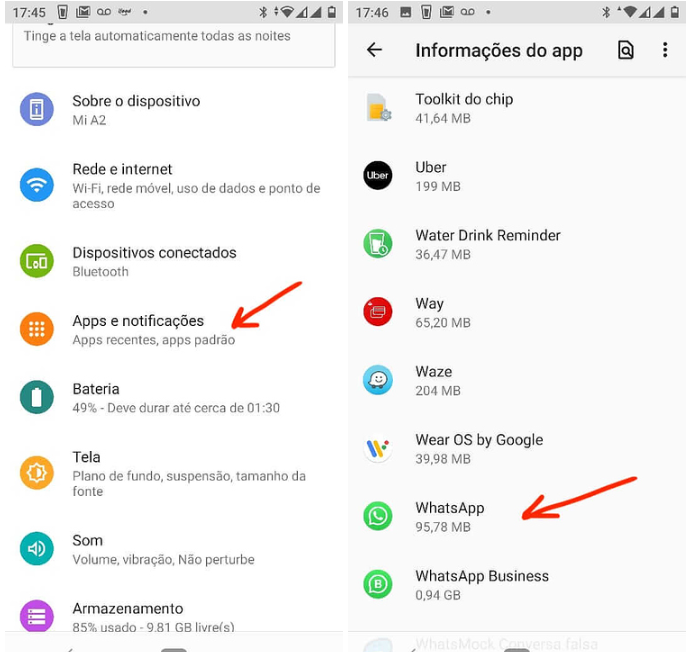The image size is (698, 652).
Task: Tap the Som speaker icon
Action: coord(37,549)
